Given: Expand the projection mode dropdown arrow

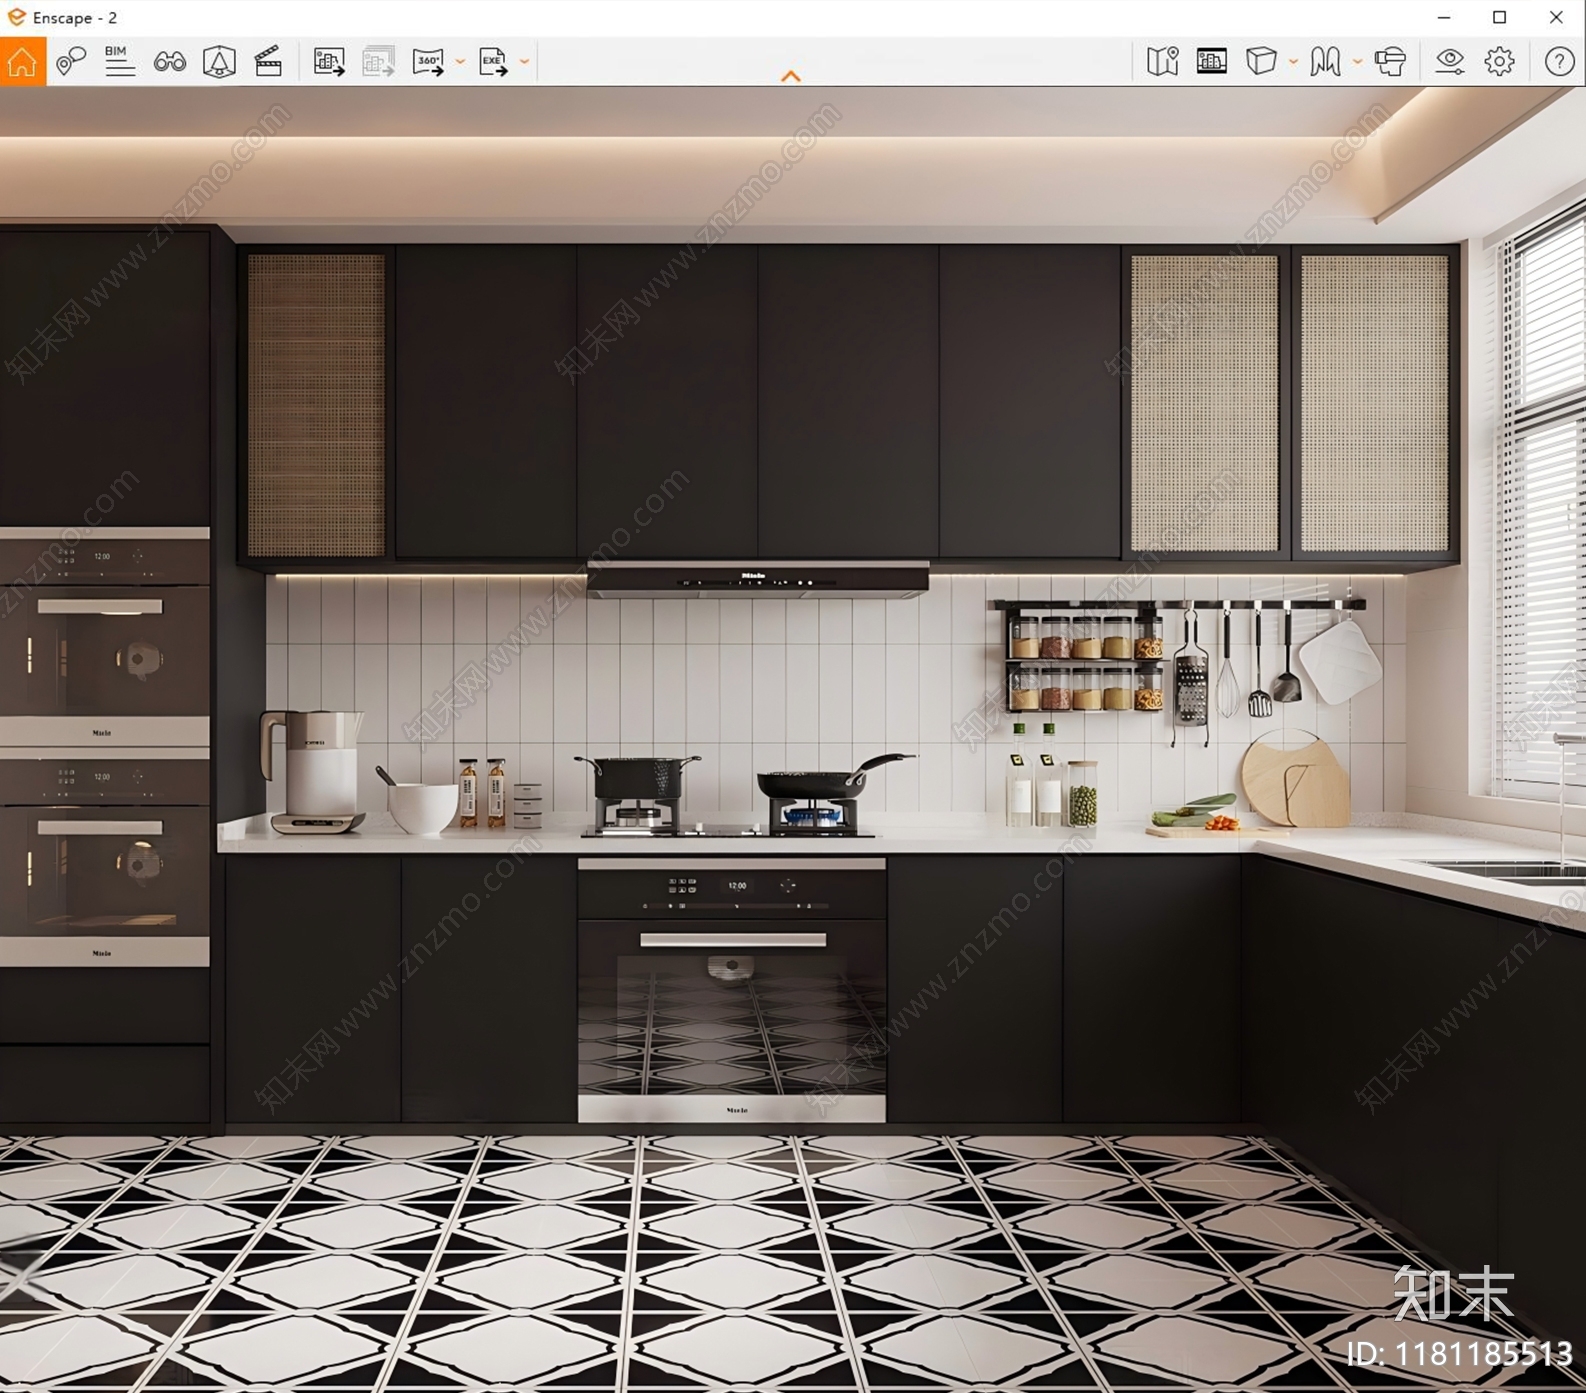Looking at the screenshot, I should 1357,62.
